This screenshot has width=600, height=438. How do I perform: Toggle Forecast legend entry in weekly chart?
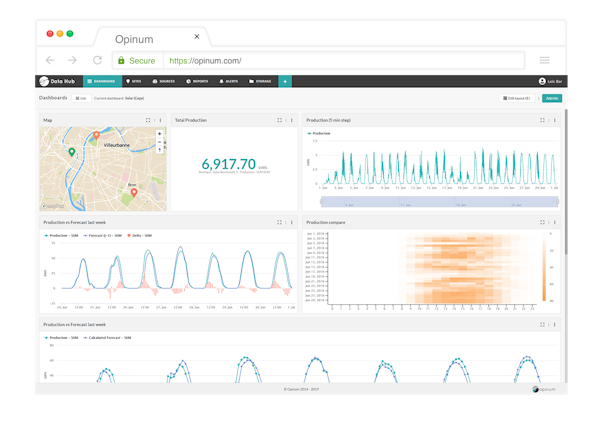pyautogui.click(x=103, y=236)
